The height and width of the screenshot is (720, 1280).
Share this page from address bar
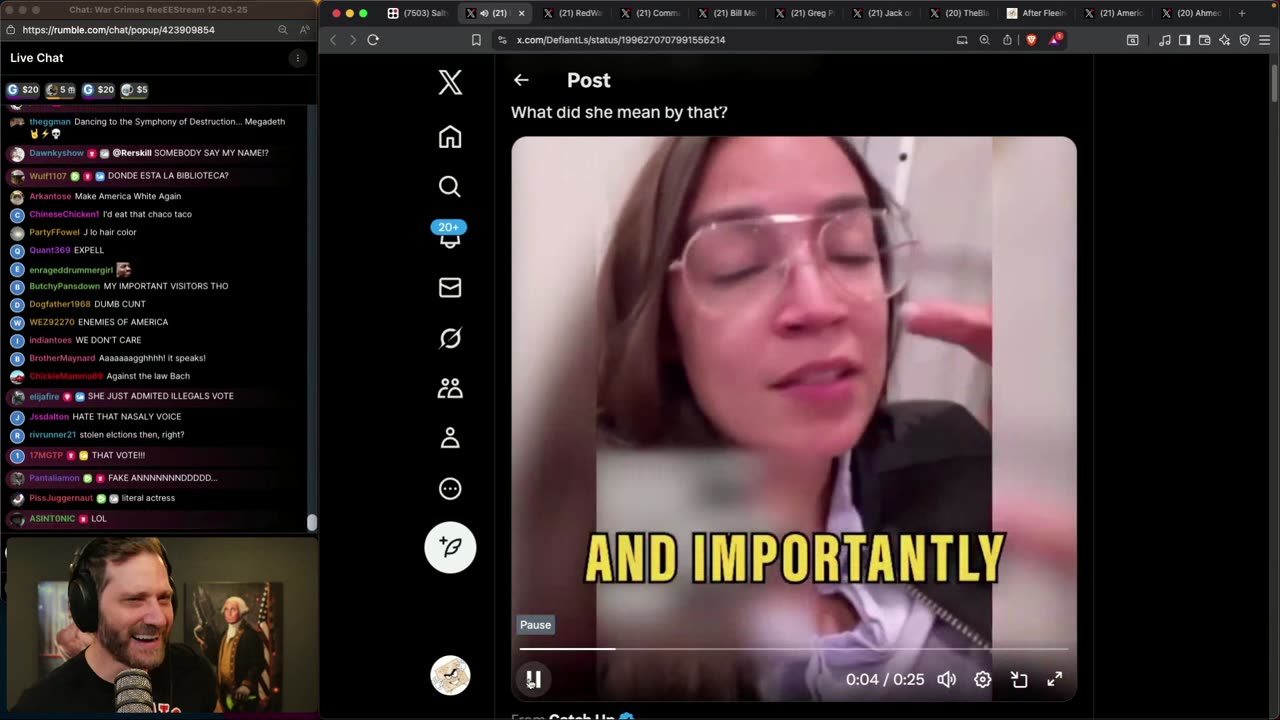pos(1007,40)
